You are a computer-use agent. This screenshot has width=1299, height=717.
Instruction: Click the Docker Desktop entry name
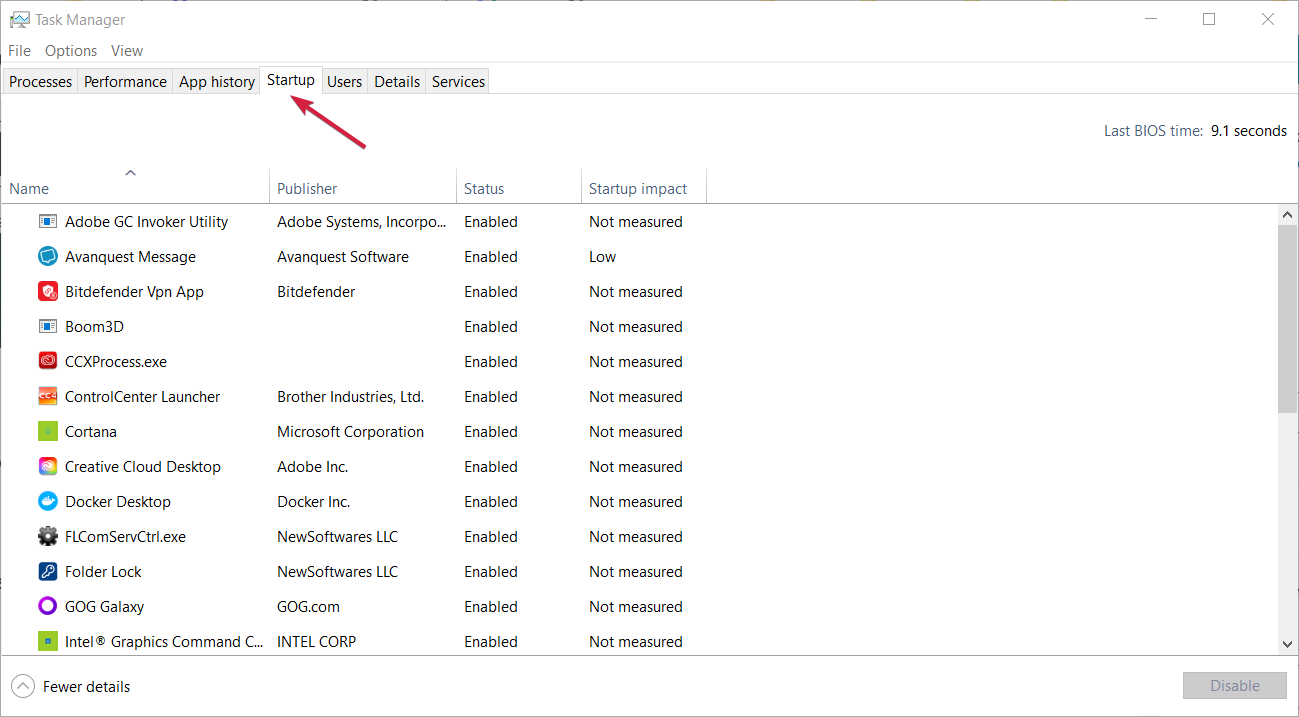118,502
